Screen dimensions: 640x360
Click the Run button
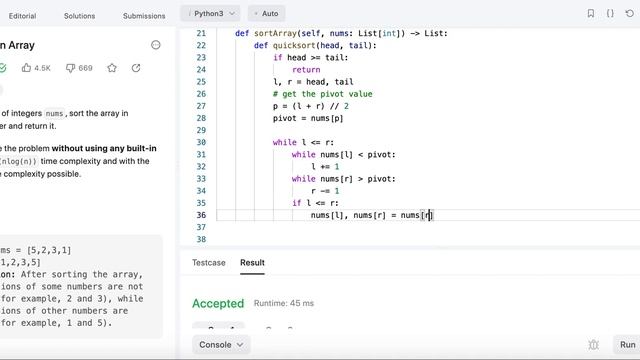[x=627, y=344]
